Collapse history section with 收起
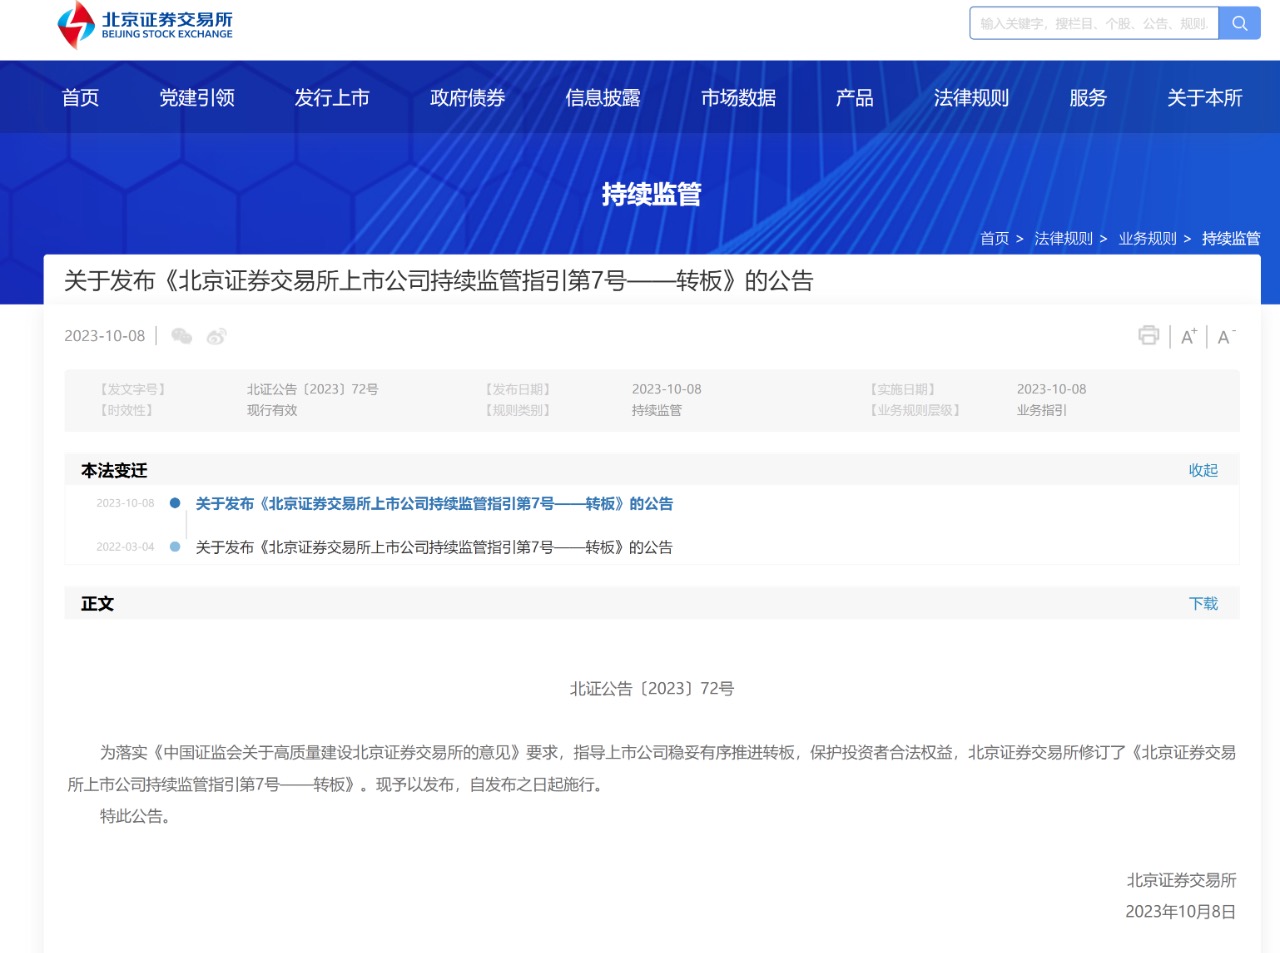Screen dimensions: 1280x953 coord(1203,470)
